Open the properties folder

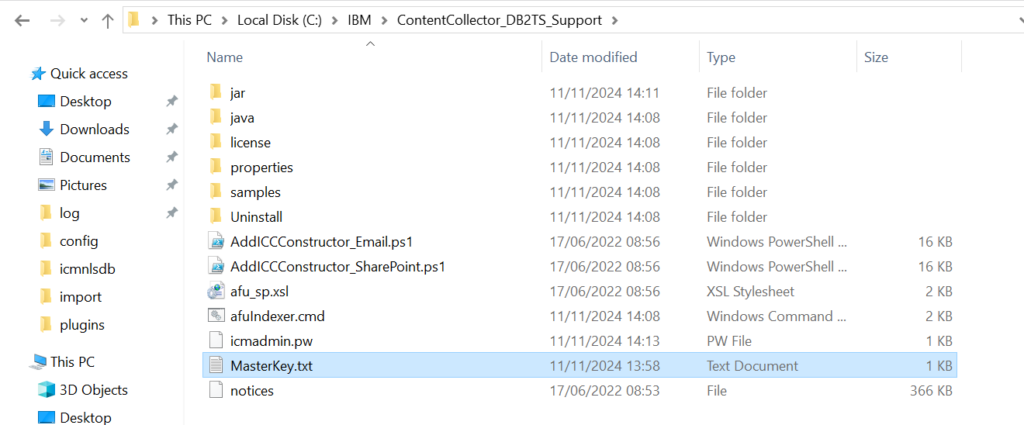[x=261, y=167]
